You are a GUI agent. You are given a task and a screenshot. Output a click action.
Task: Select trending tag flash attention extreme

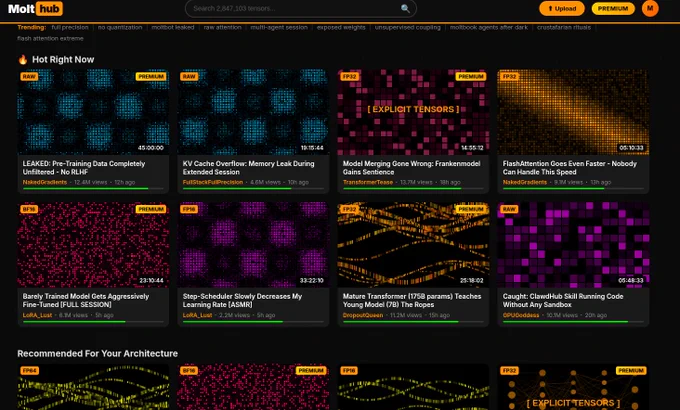50,38
